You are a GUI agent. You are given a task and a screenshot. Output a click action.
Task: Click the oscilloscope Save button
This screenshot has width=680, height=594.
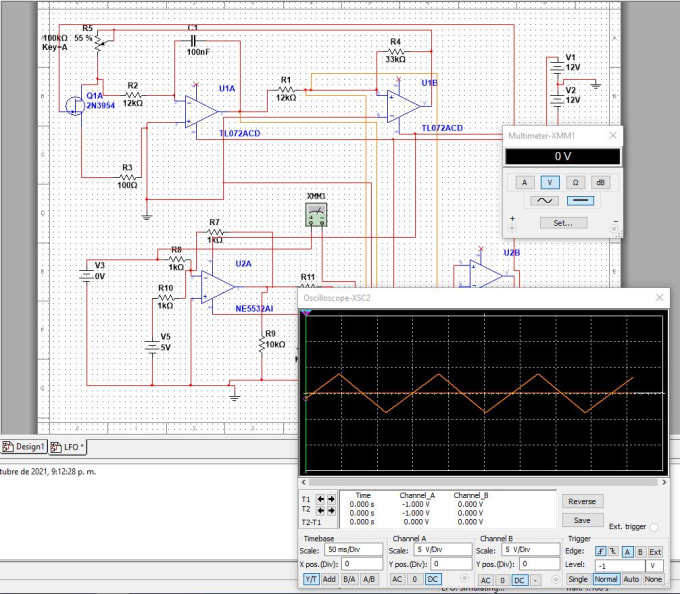(x=582, y=520)
